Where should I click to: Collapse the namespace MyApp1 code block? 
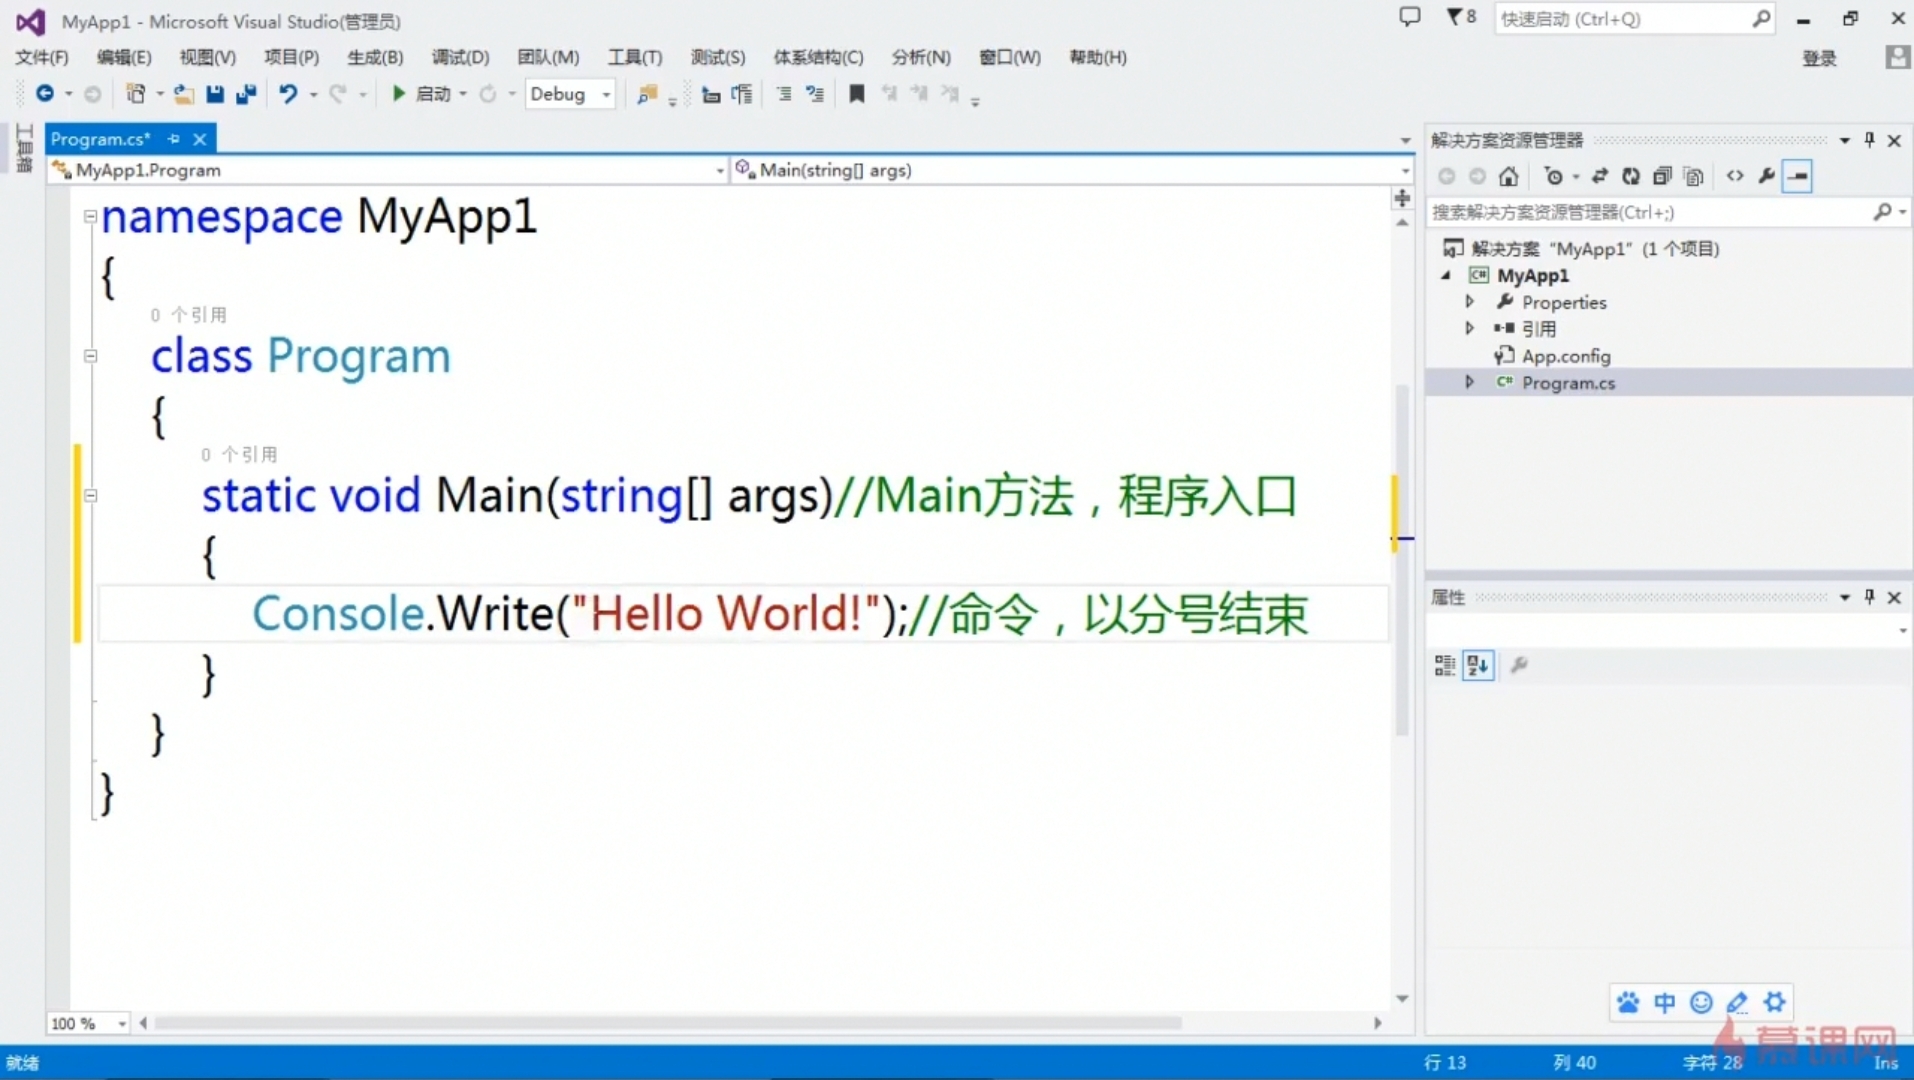click(90, 216)
